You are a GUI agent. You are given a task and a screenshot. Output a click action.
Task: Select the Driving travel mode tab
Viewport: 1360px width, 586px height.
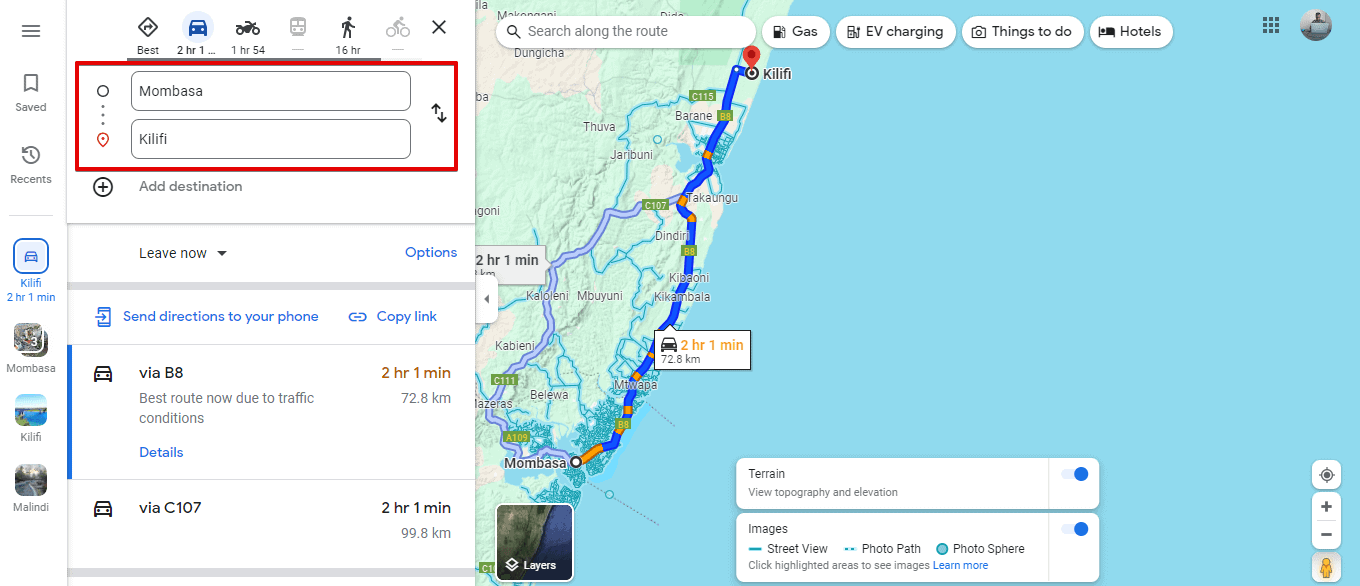tap(198, 34)
